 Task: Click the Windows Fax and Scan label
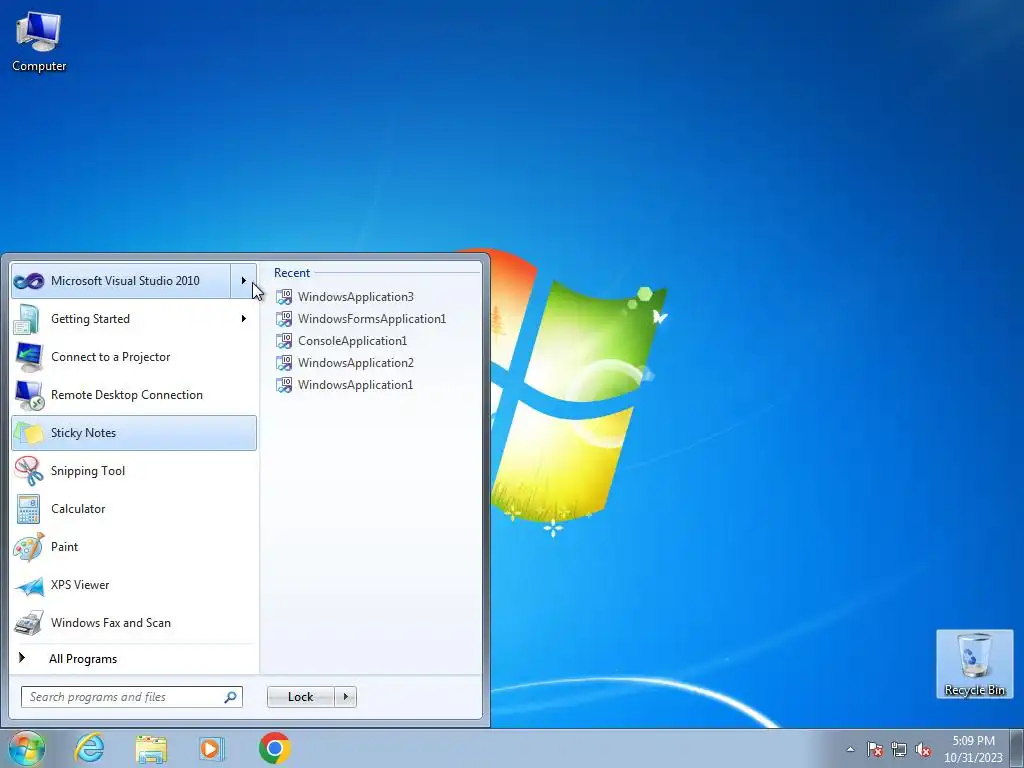(111, 623)
